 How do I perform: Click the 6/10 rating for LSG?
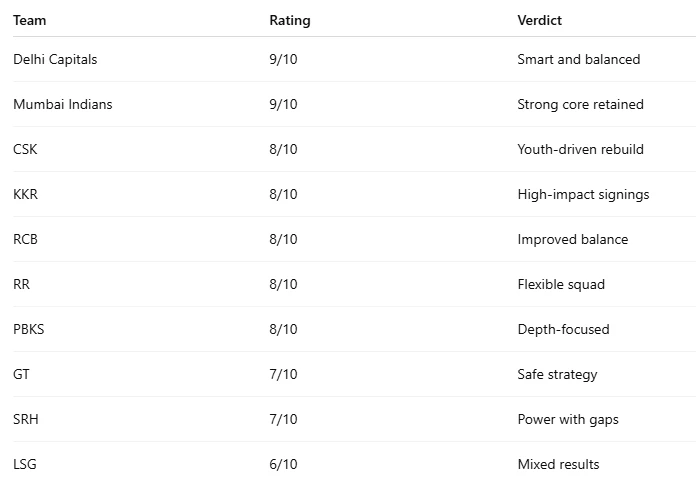pyautogui.click(x=283, y=464)
